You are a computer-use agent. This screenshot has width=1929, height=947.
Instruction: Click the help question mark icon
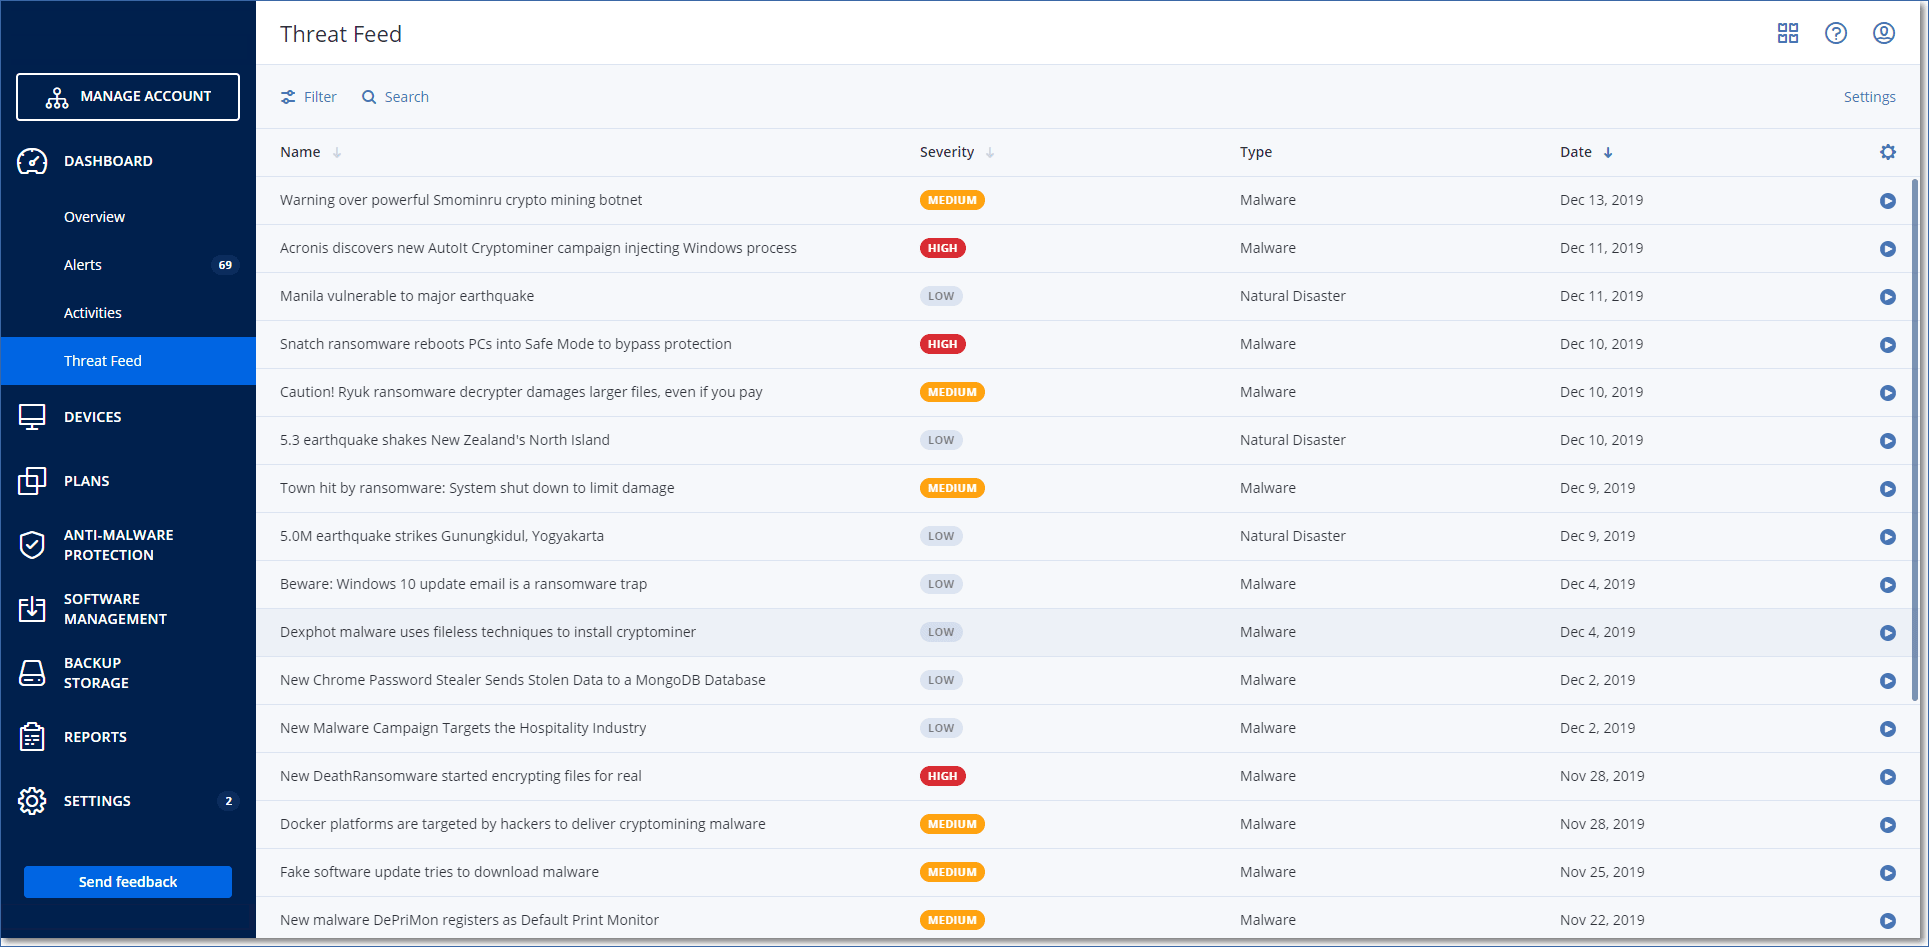1835,34
